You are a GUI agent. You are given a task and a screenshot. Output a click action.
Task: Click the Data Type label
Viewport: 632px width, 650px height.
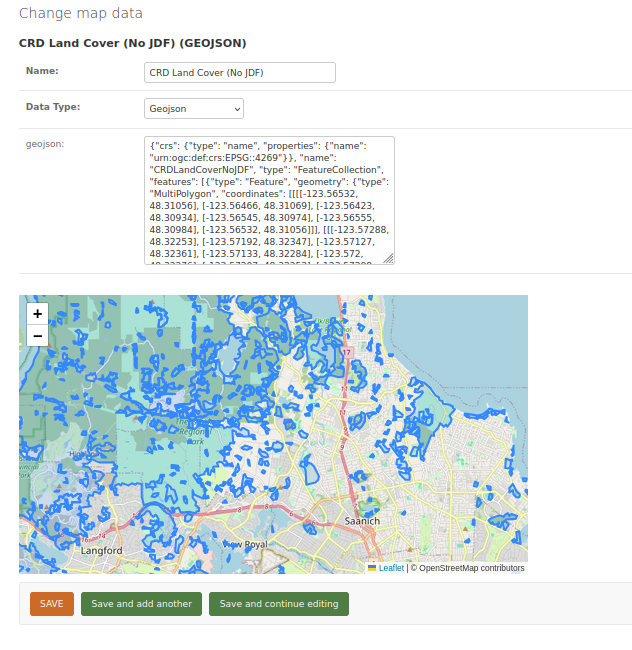53,106
